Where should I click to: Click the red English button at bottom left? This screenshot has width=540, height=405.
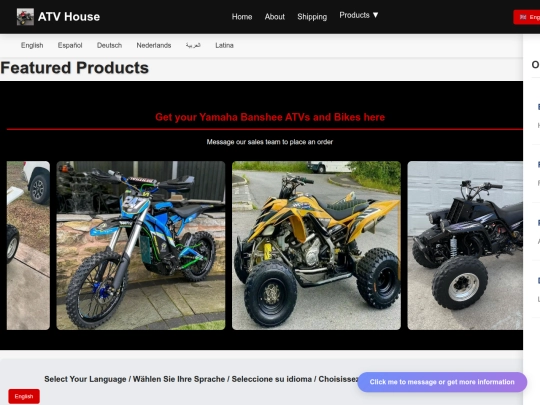[x=24, y=396]
